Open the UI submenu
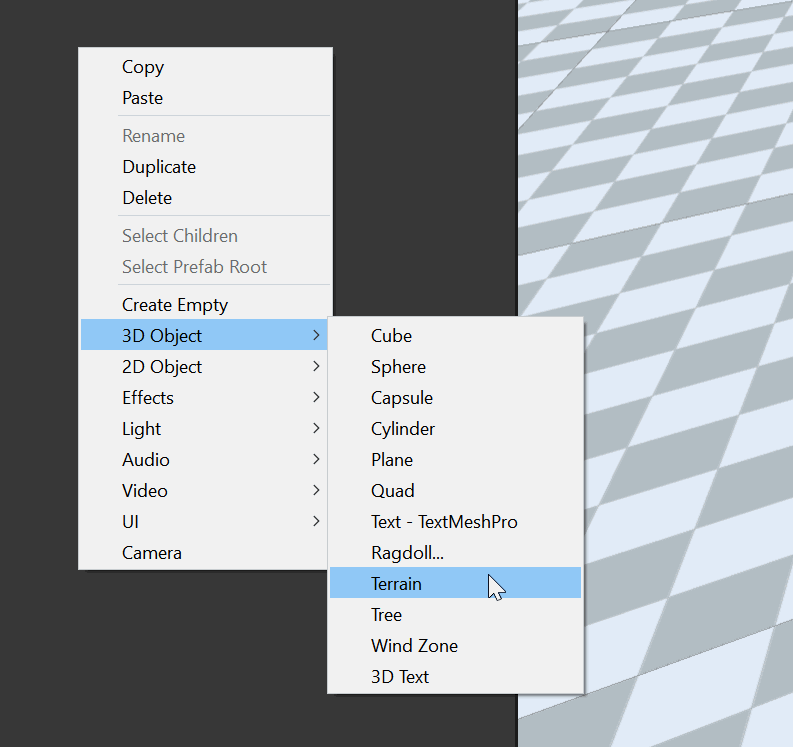The width and height of the screenshot is (793, 747). pyautogui.click(x=131, y=522)
